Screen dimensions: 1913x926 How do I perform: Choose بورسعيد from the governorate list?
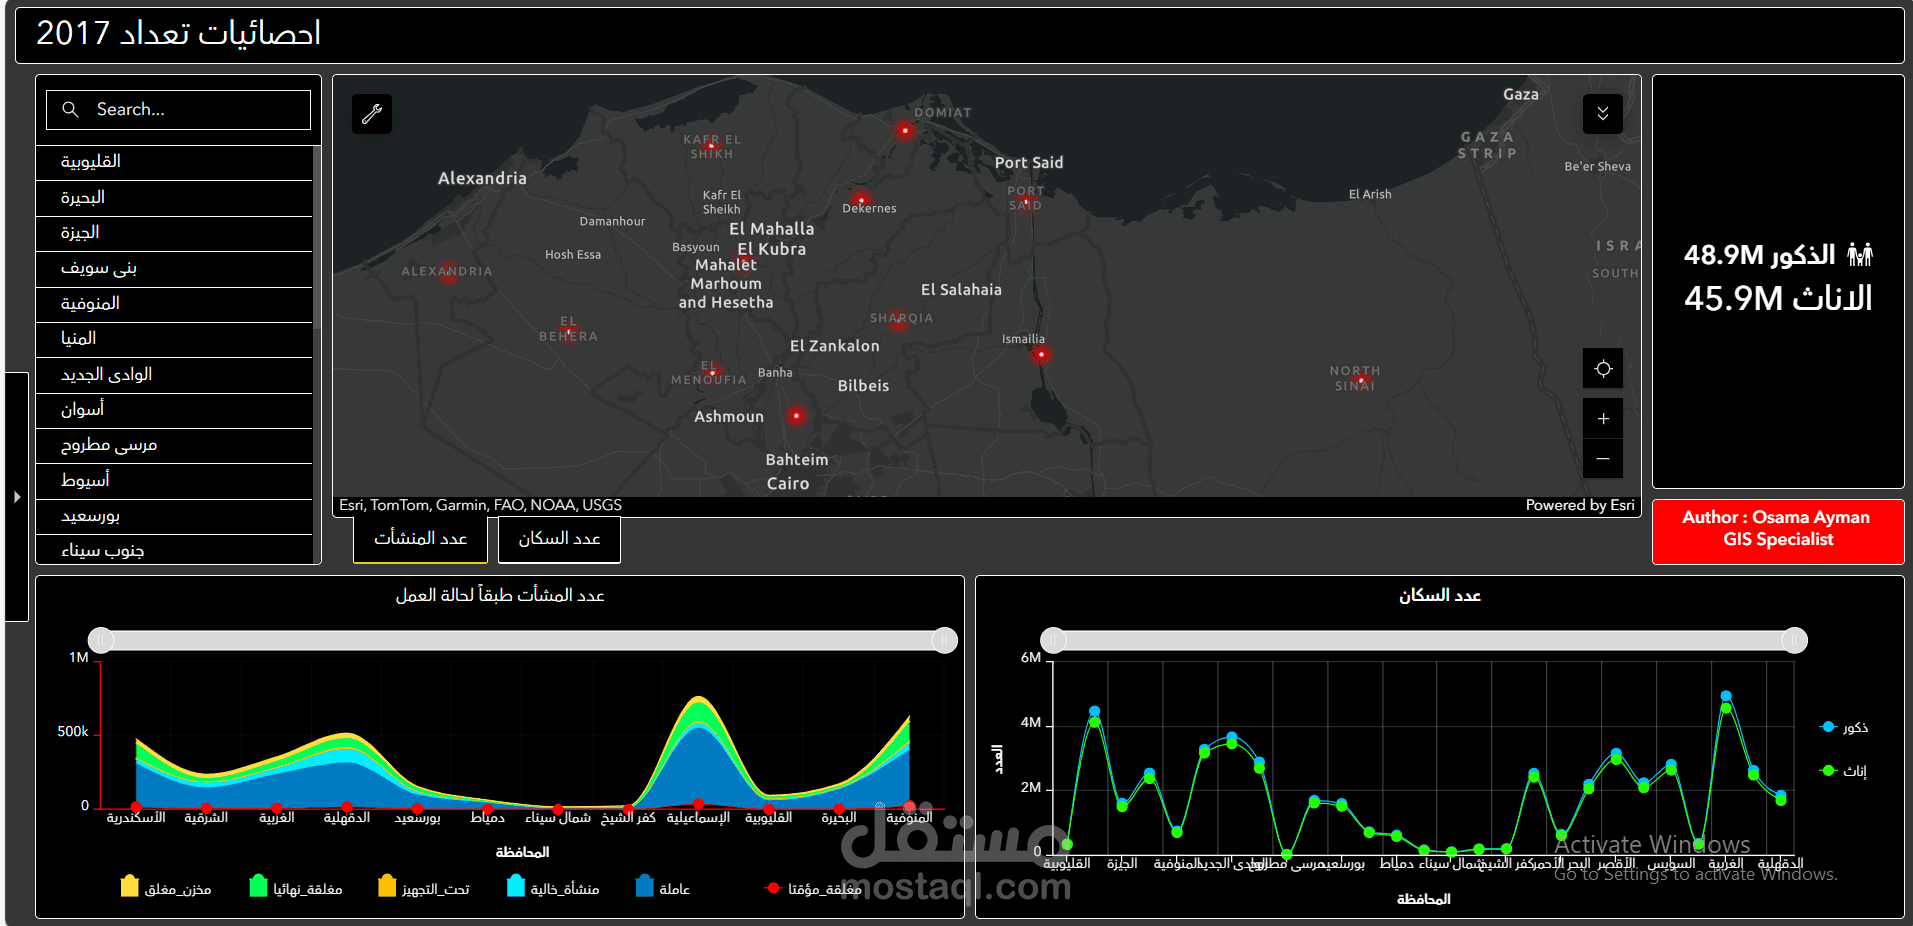(x=174, y=516)
